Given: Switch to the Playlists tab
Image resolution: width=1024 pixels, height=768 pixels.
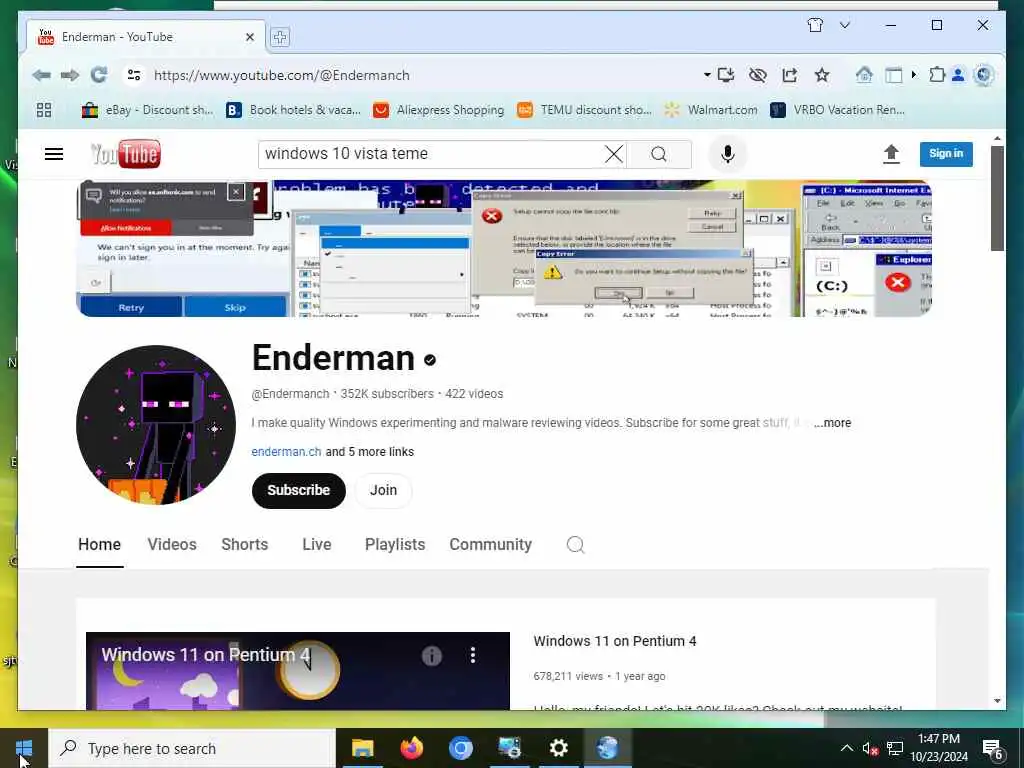Looking at the screenshot, I should tap(394, 545).
